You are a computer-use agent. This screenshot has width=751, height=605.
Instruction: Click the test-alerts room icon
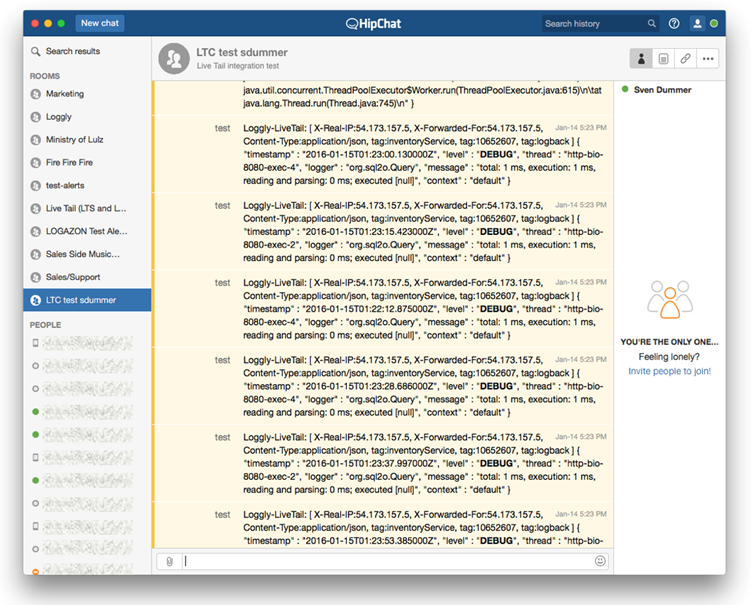35,185
